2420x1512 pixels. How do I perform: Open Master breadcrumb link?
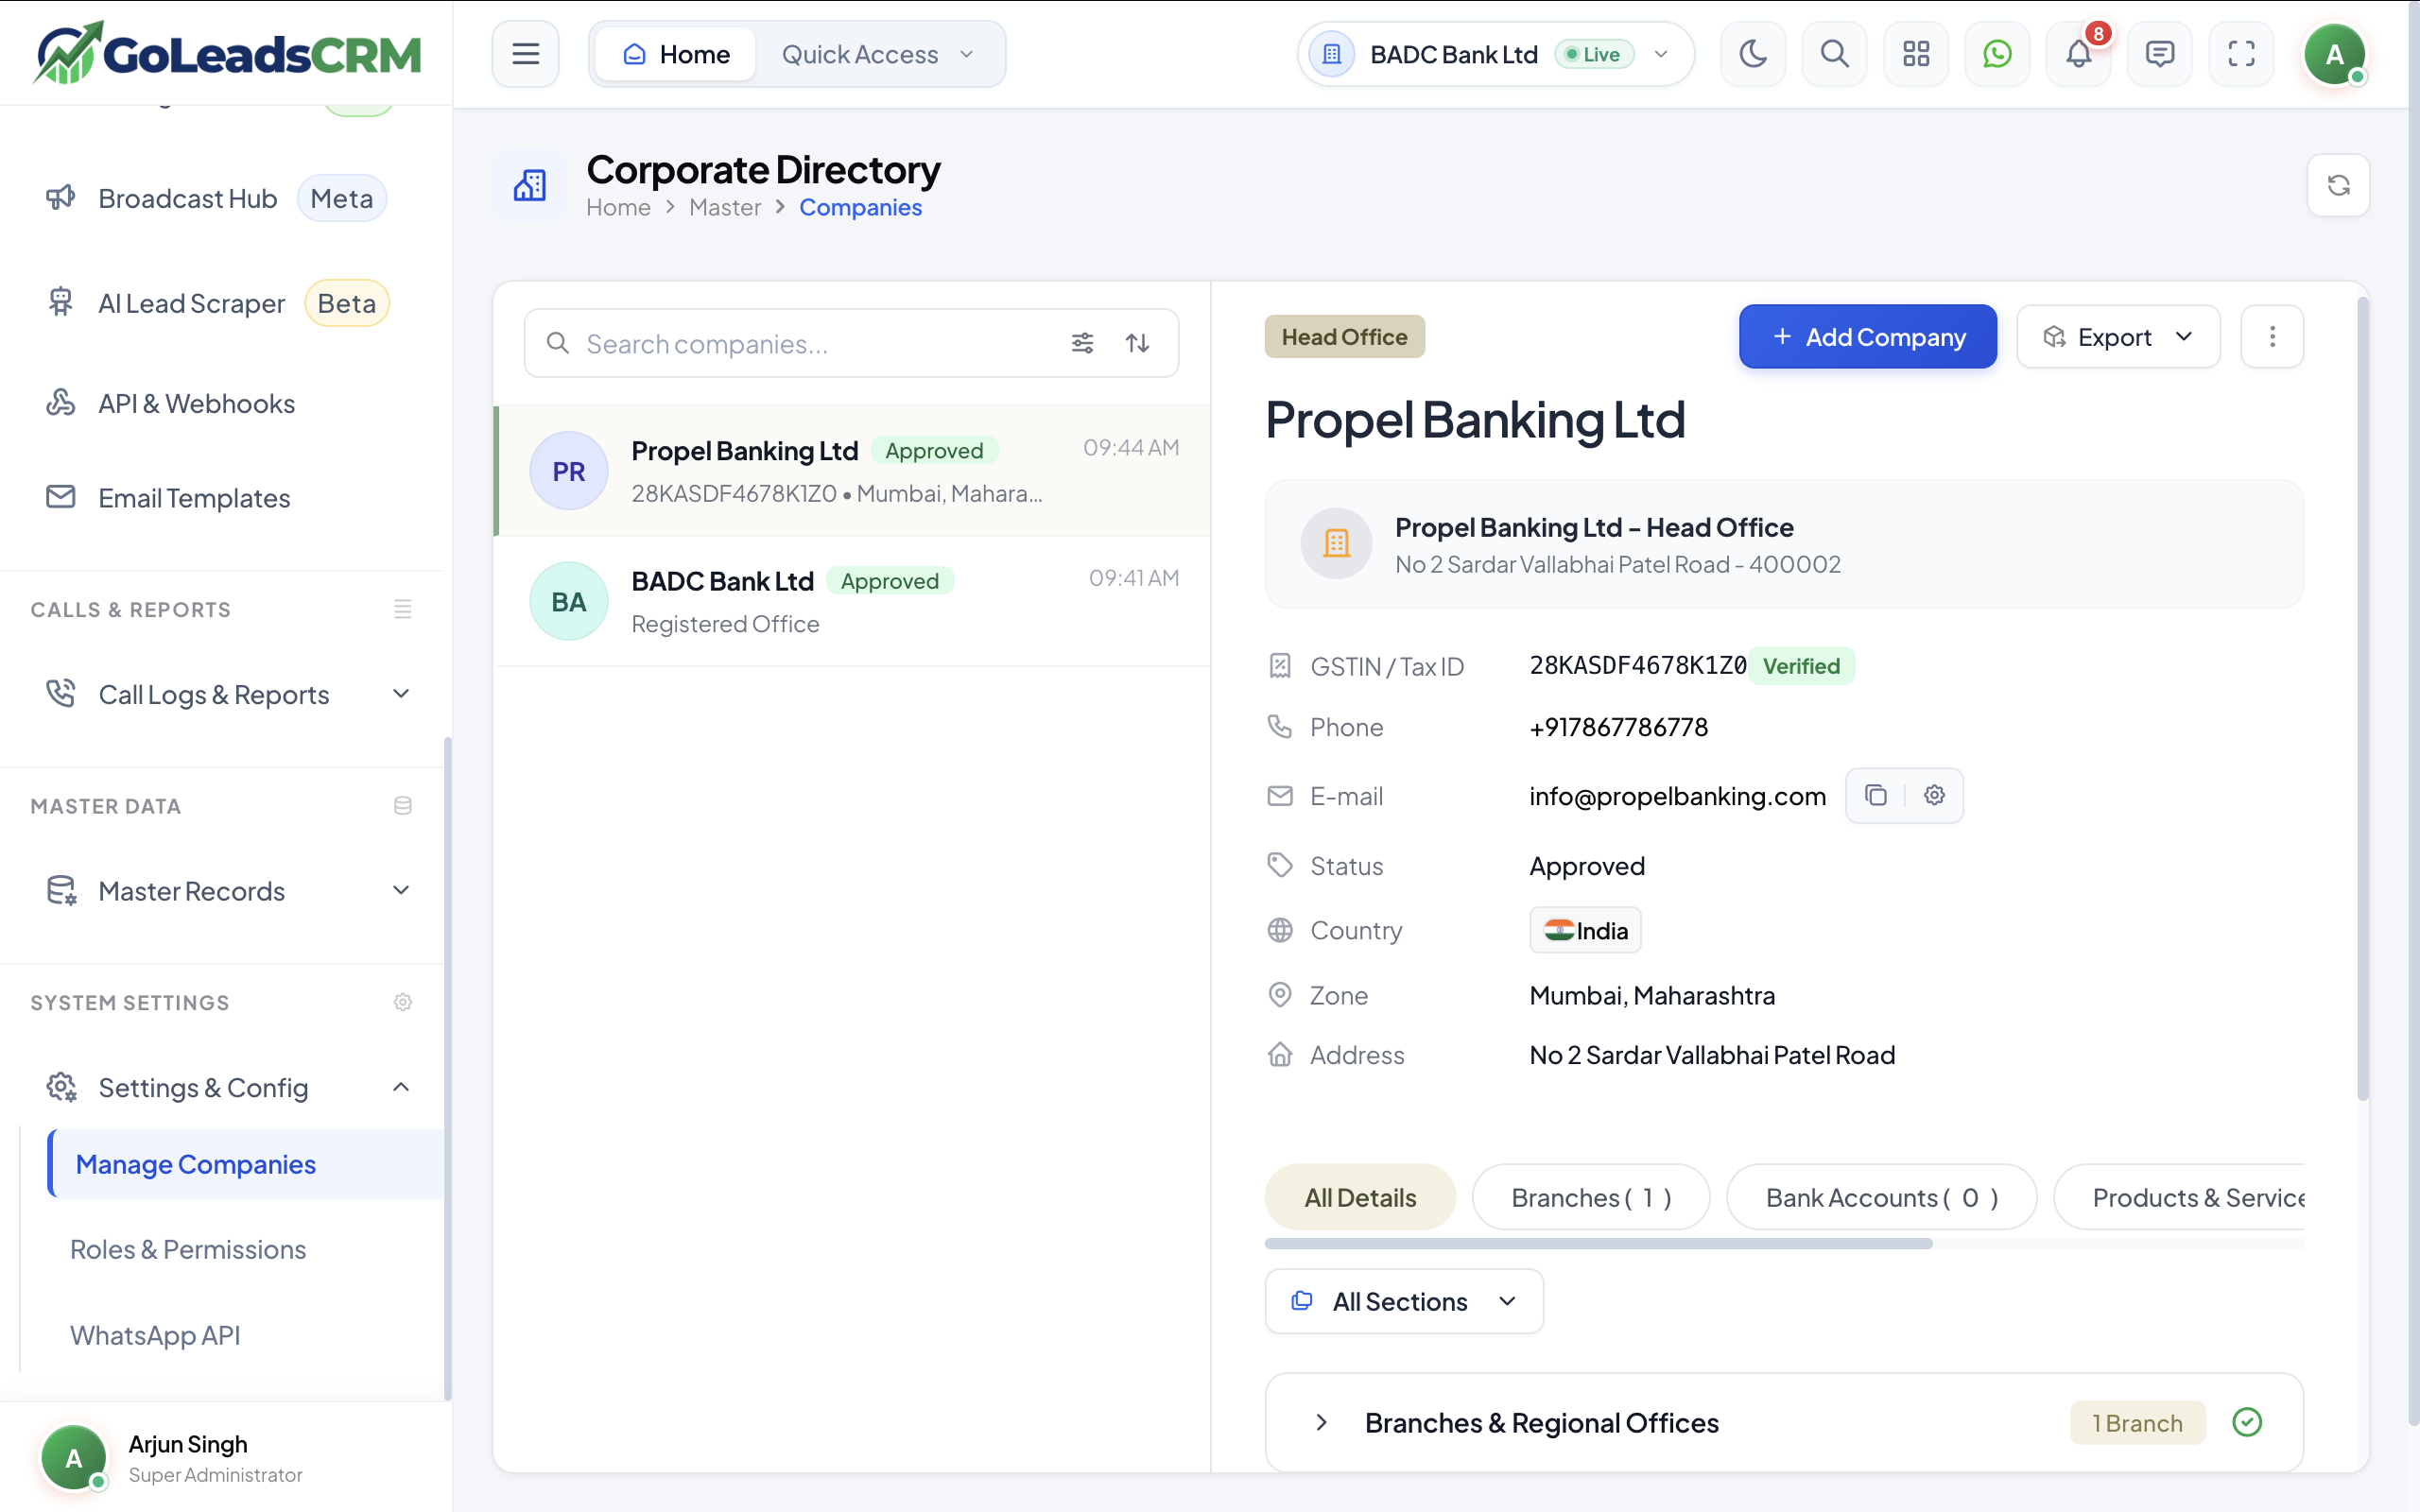click(724, 207)
